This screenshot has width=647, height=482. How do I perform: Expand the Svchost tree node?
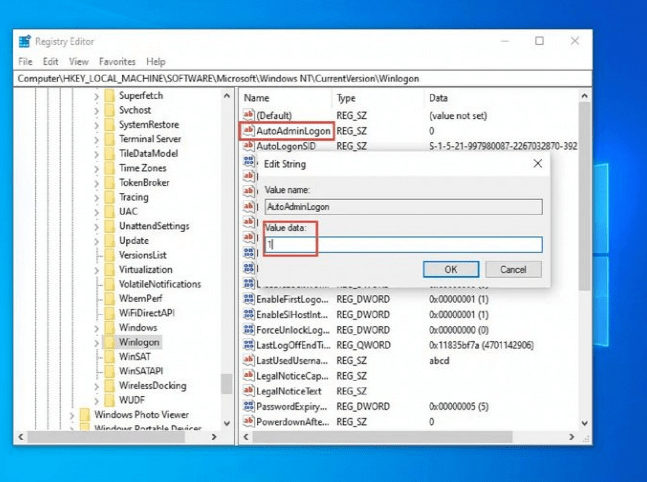click(x=96, y=111)
